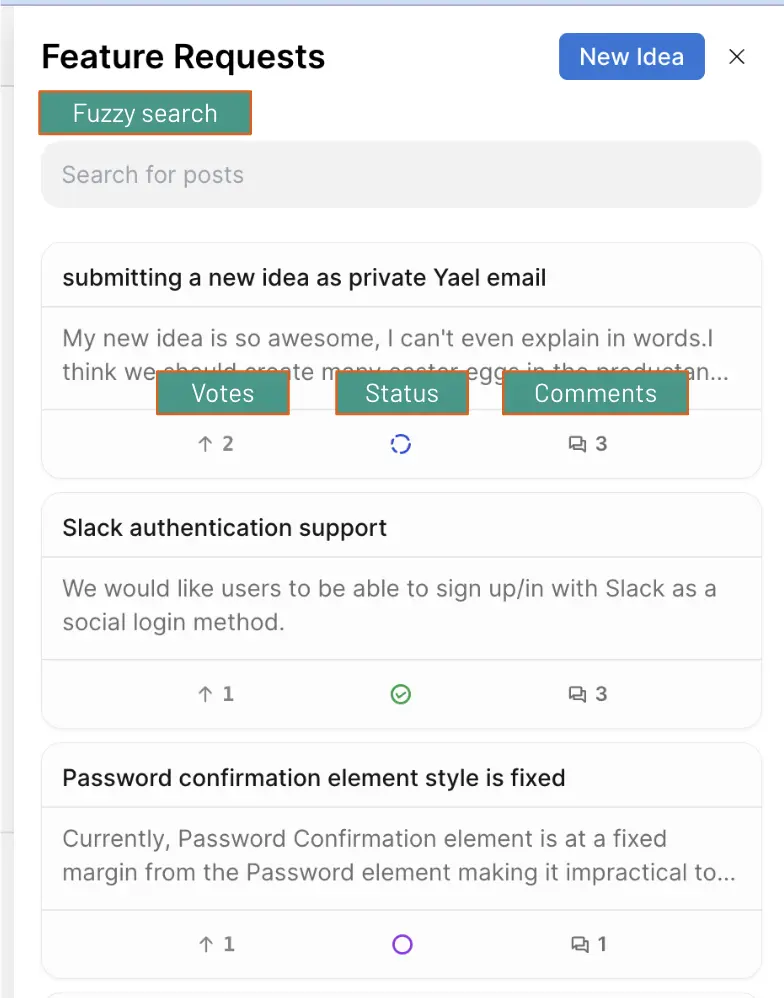784x998 pixels.
Task: Click the green completed status icon on Slack post
Action: [400, 694]
